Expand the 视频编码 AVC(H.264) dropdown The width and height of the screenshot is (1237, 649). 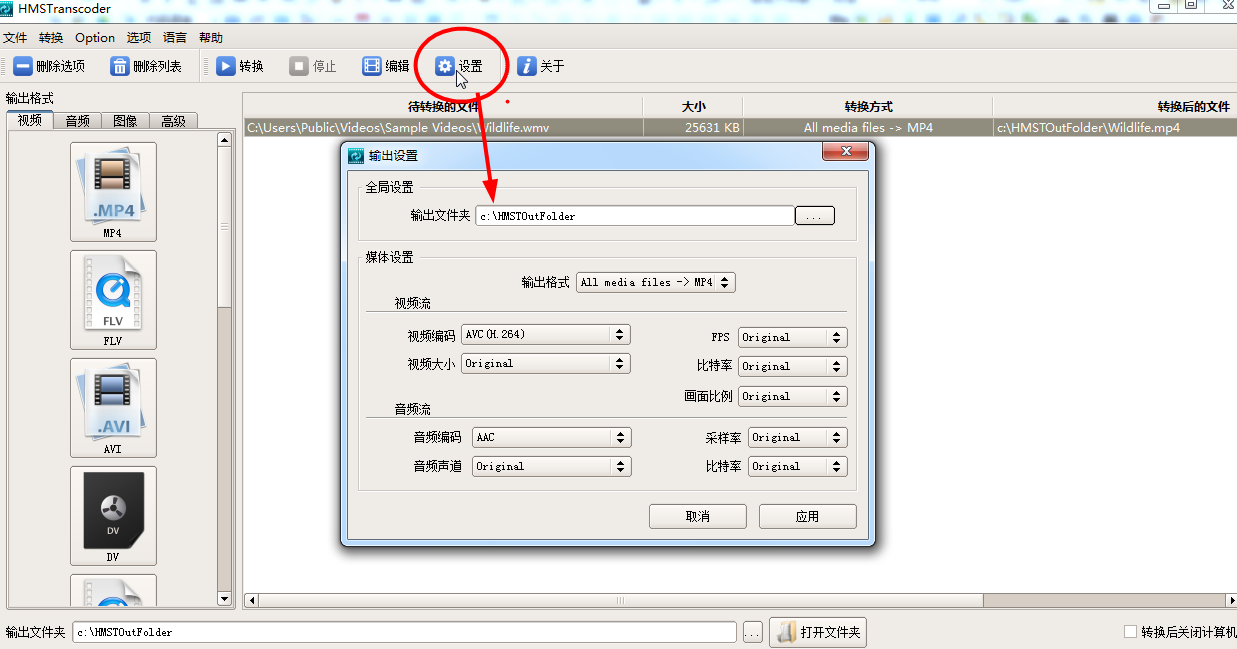click(x=546, y=335)
